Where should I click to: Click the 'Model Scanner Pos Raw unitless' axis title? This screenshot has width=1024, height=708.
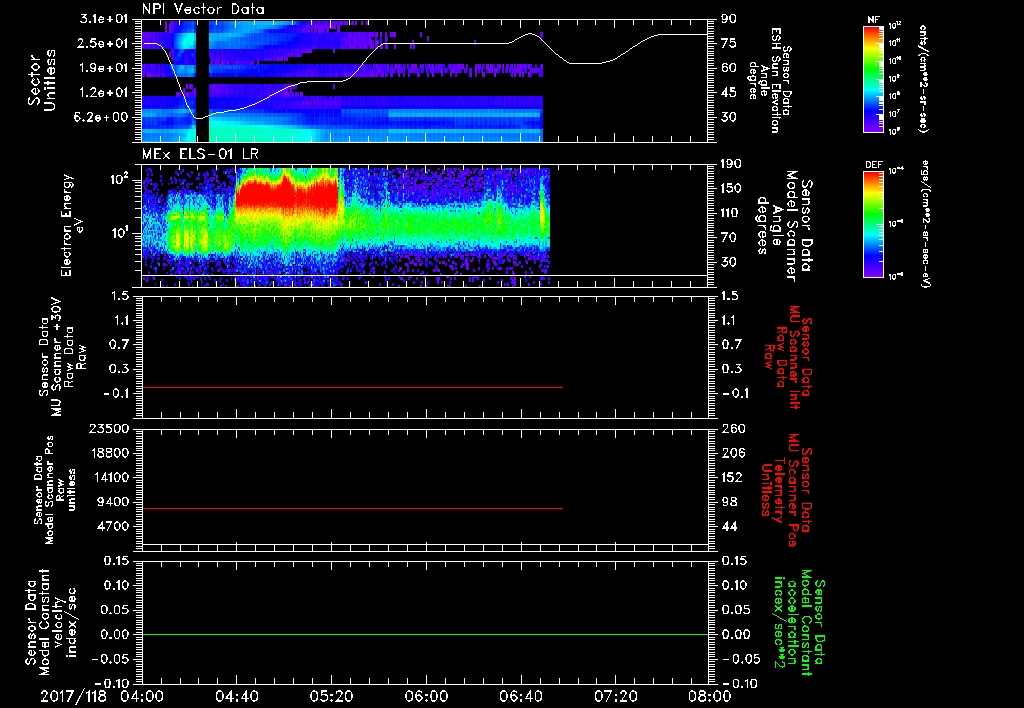(56, 490)
